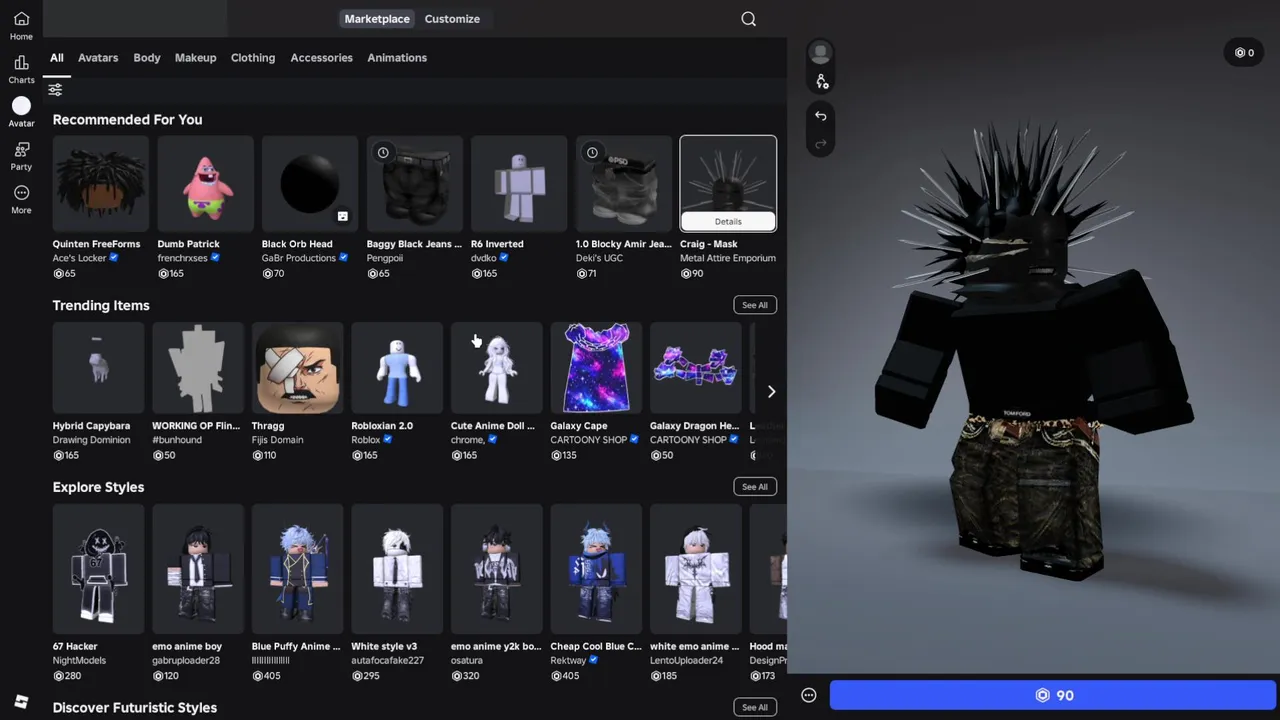Select the Dumb Patrick thumbnail
Image resolution: width=1280 pixels, height=720 pixels.
tap(205, 184)
